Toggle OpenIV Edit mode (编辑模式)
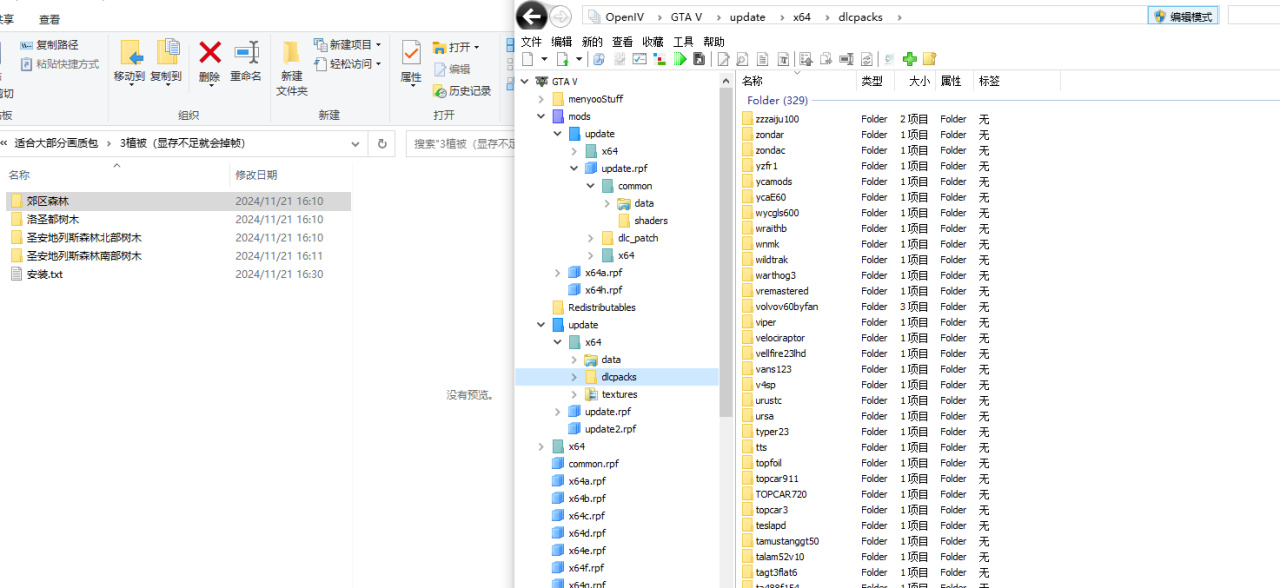The image size is (1280, 588). 1183,16
